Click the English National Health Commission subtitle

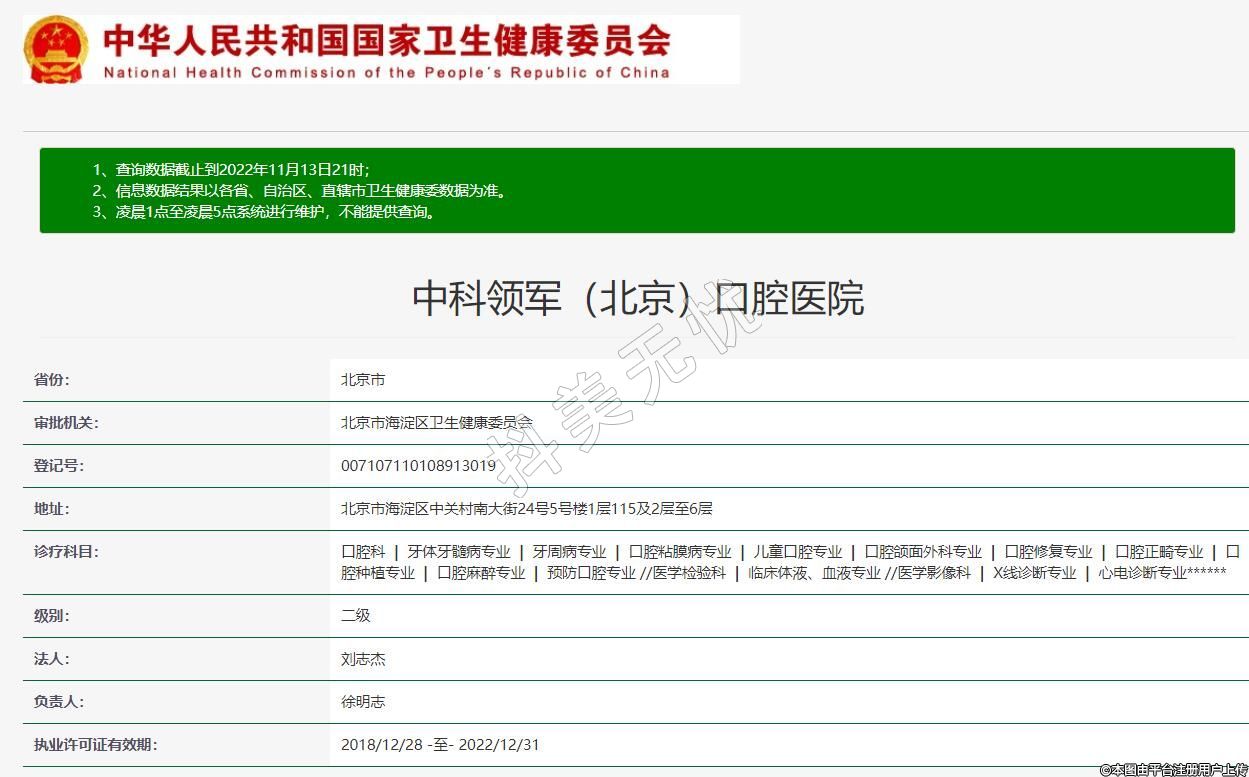coord(386,73)
